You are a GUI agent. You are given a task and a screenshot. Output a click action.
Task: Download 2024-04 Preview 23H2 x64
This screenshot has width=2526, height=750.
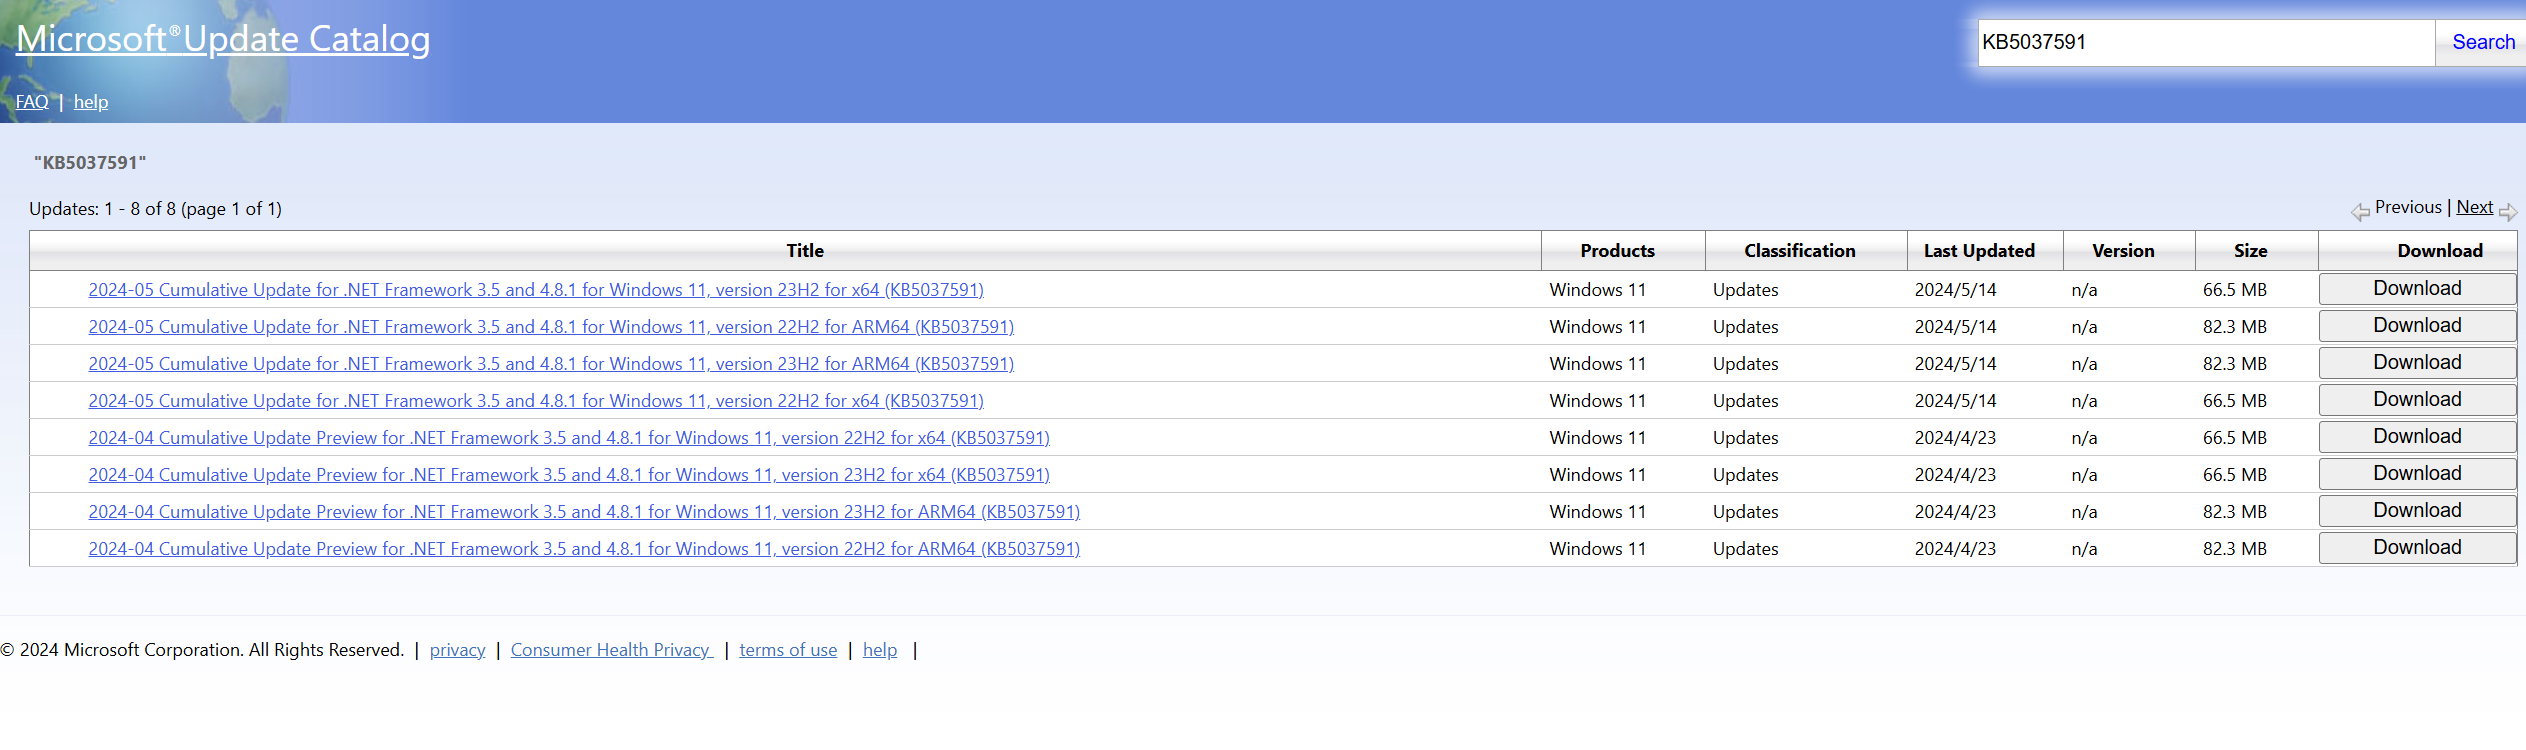(2417, 474)
